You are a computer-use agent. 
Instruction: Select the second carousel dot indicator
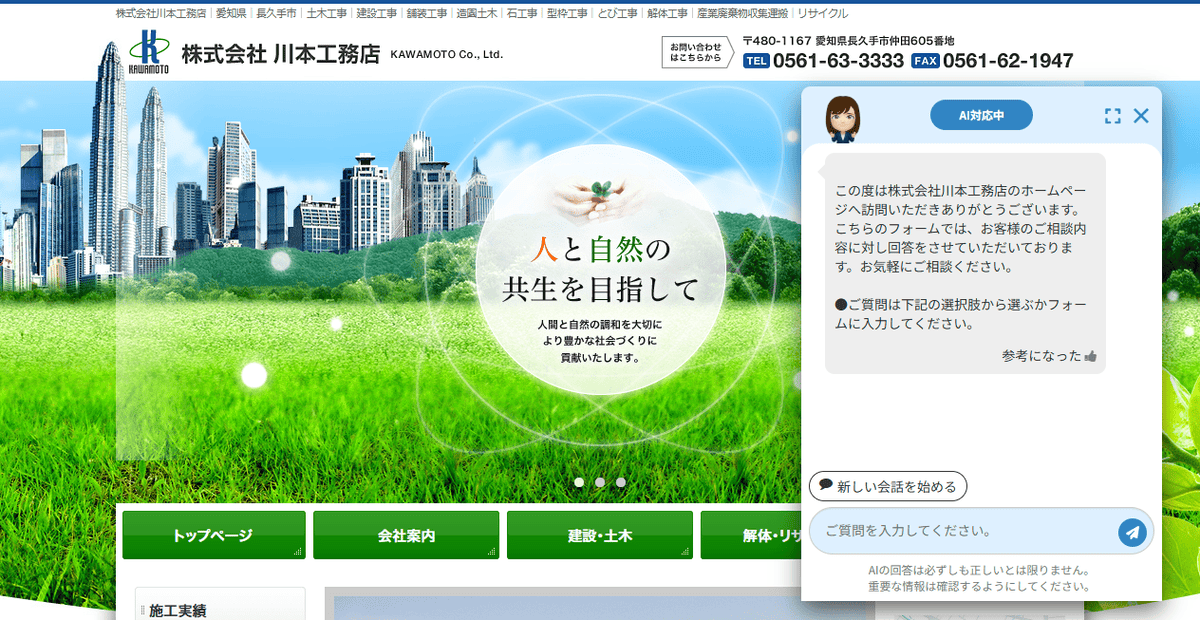601,481
